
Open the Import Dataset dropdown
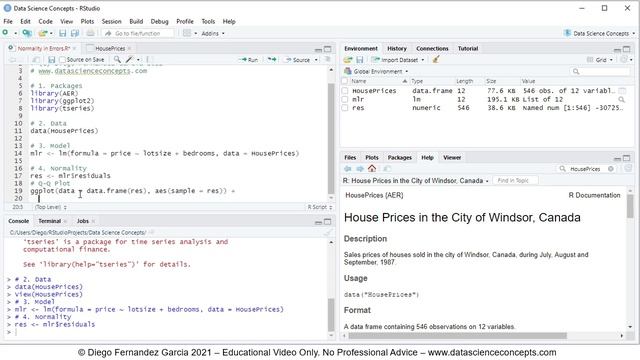(398, 60)
